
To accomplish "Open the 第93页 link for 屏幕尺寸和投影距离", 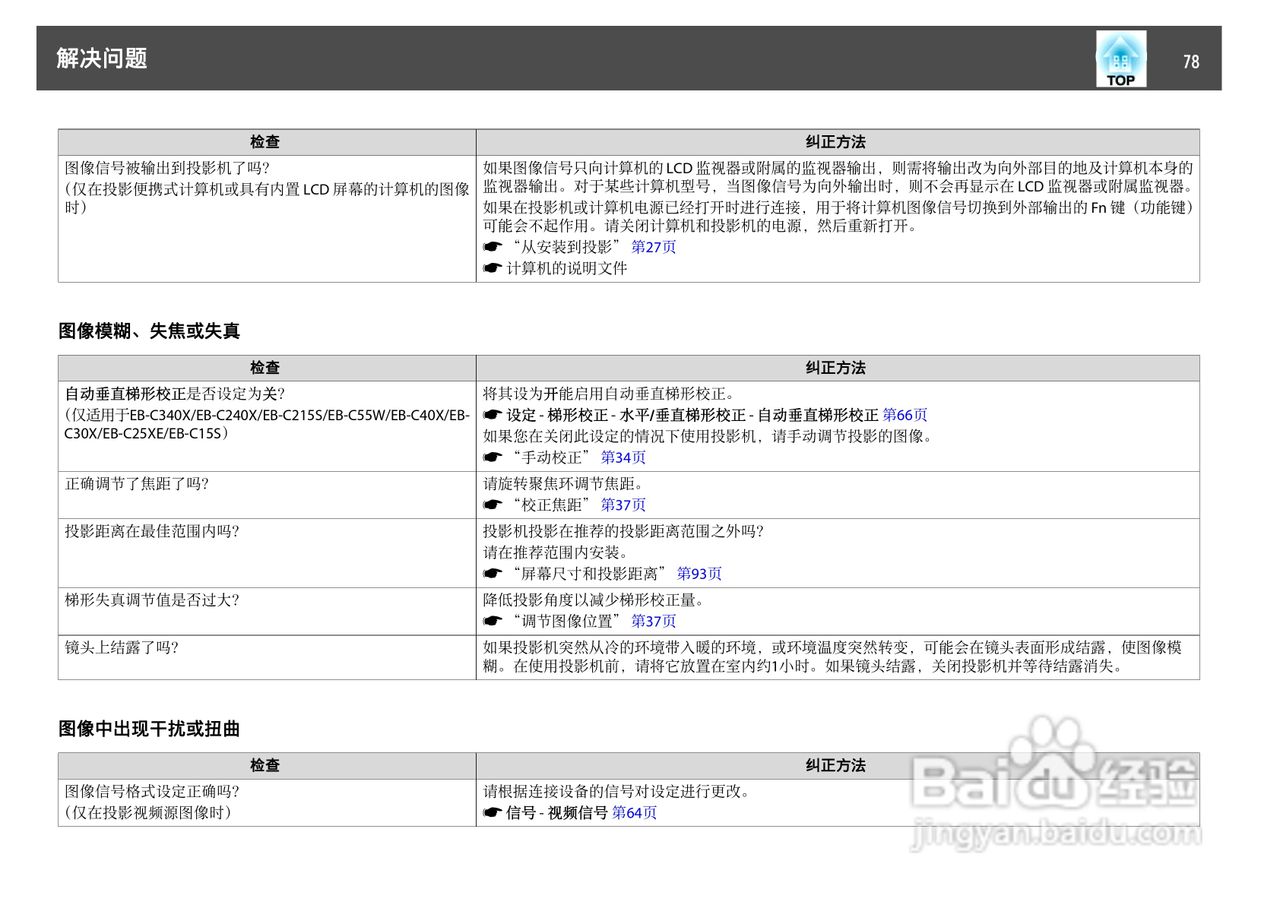I will point(699,574).
